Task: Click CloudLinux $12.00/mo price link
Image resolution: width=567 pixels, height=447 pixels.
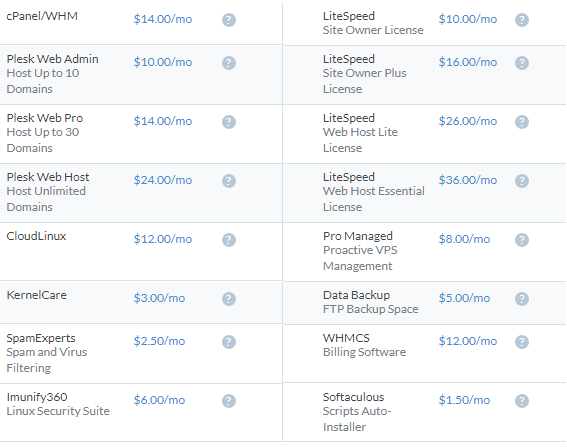Action: pos(163,239)
